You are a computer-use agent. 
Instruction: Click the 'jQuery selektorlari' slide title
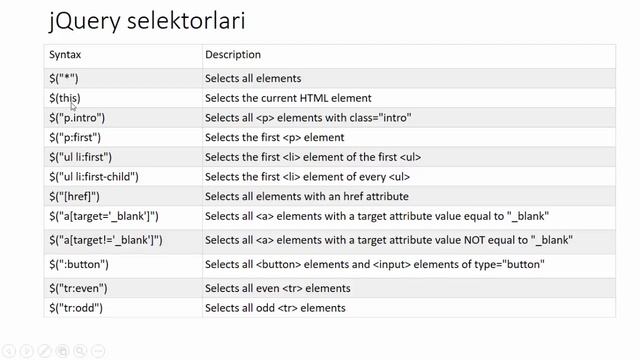click(147, 21)
